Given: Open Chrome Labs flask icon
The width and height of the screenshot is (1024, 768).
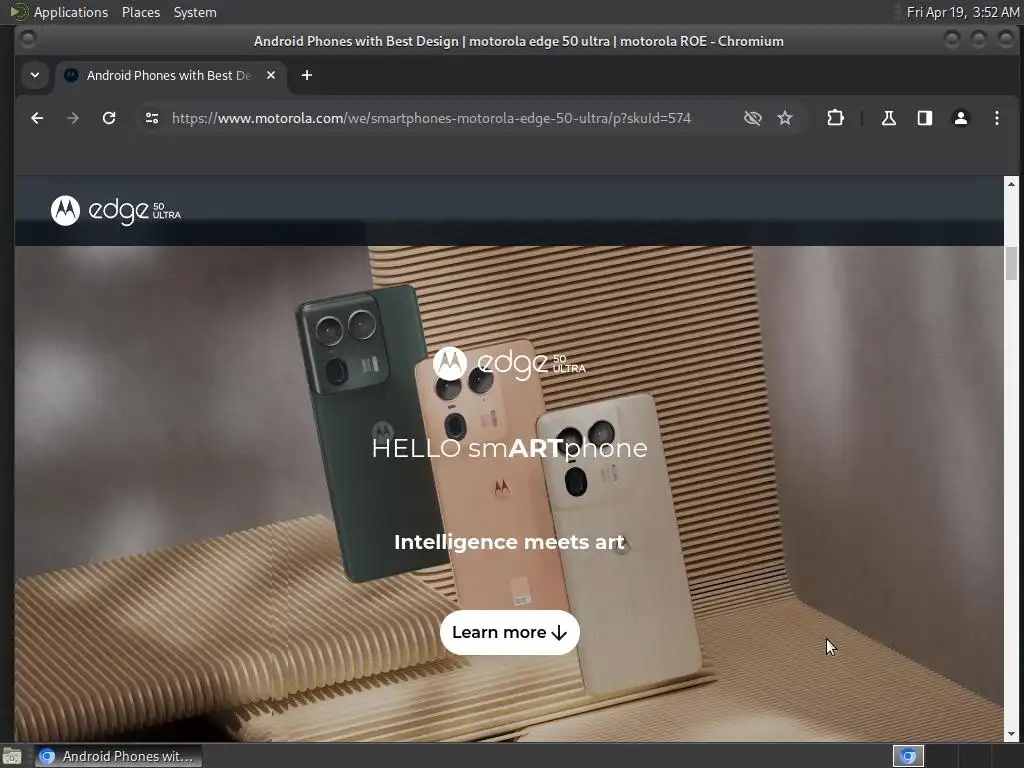Looking at the screenshot, I should click(888, 118).
